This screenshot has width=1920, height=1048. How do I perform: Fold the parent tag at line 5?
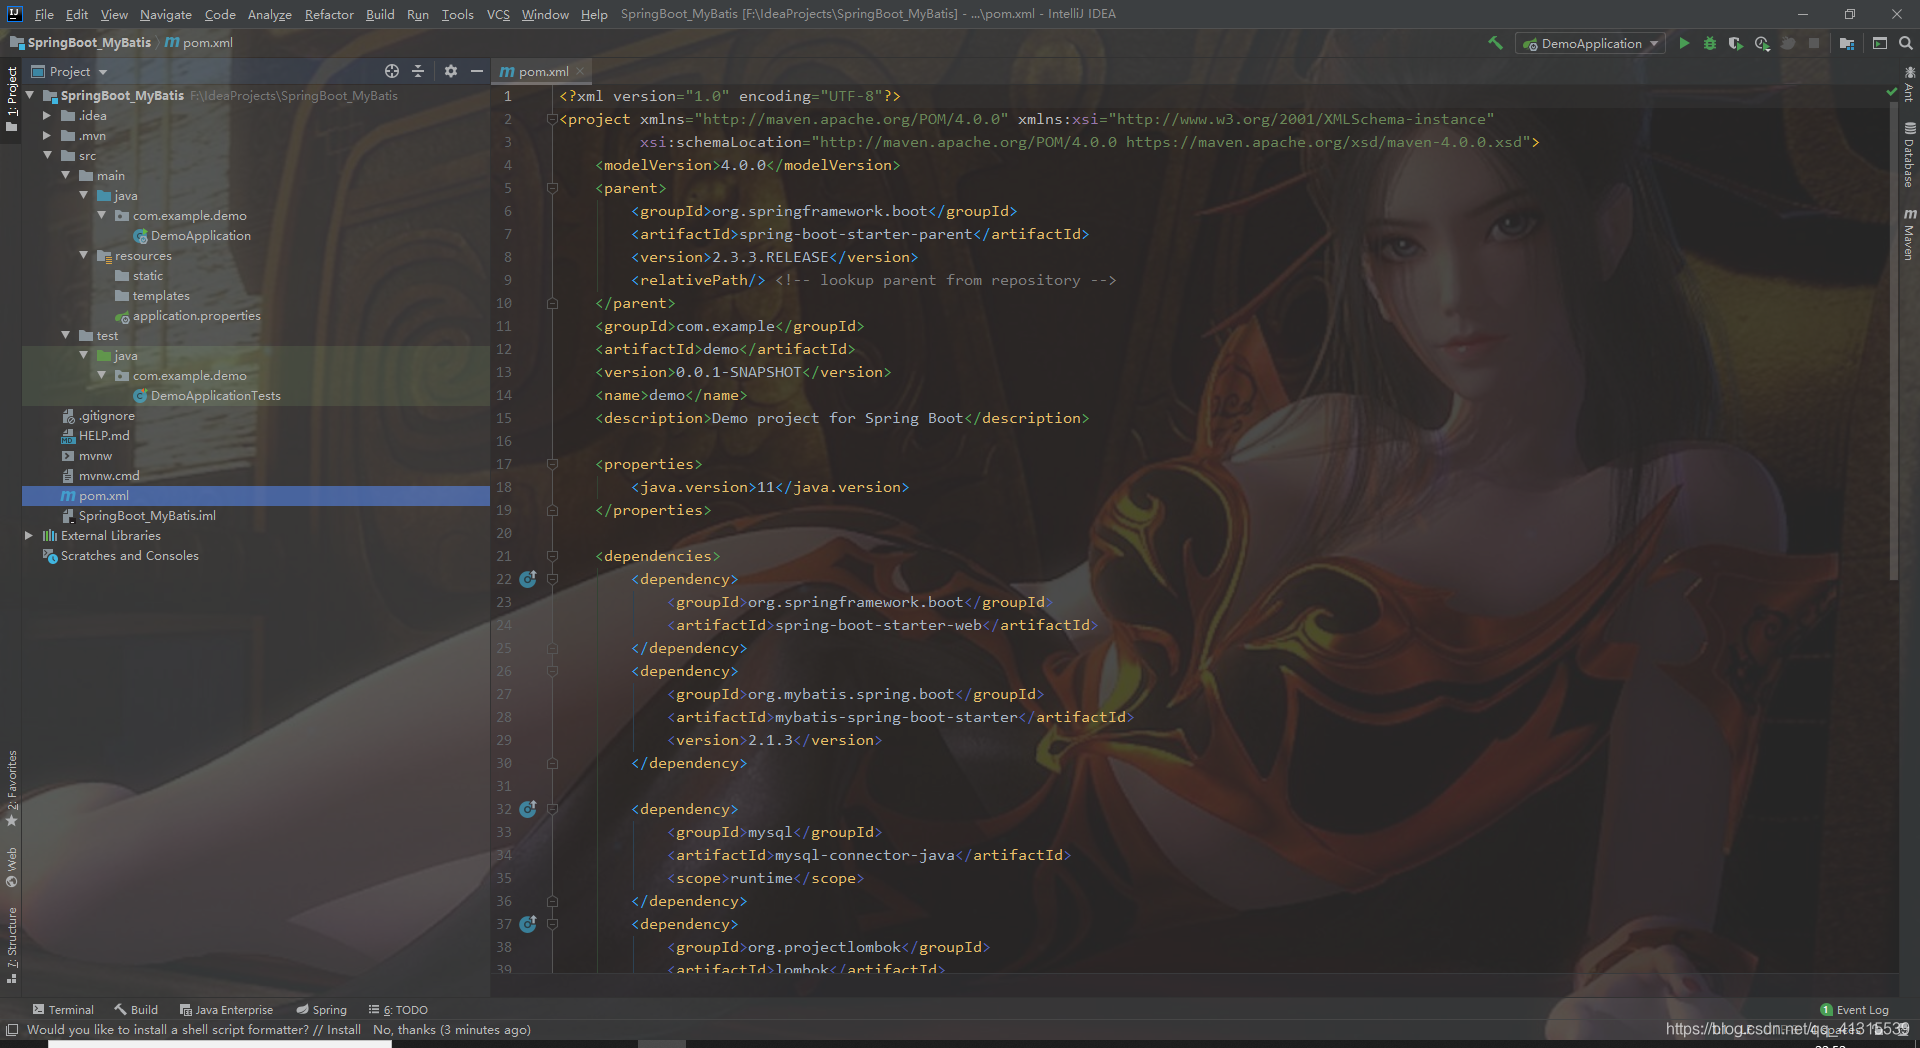coord(552,188)
